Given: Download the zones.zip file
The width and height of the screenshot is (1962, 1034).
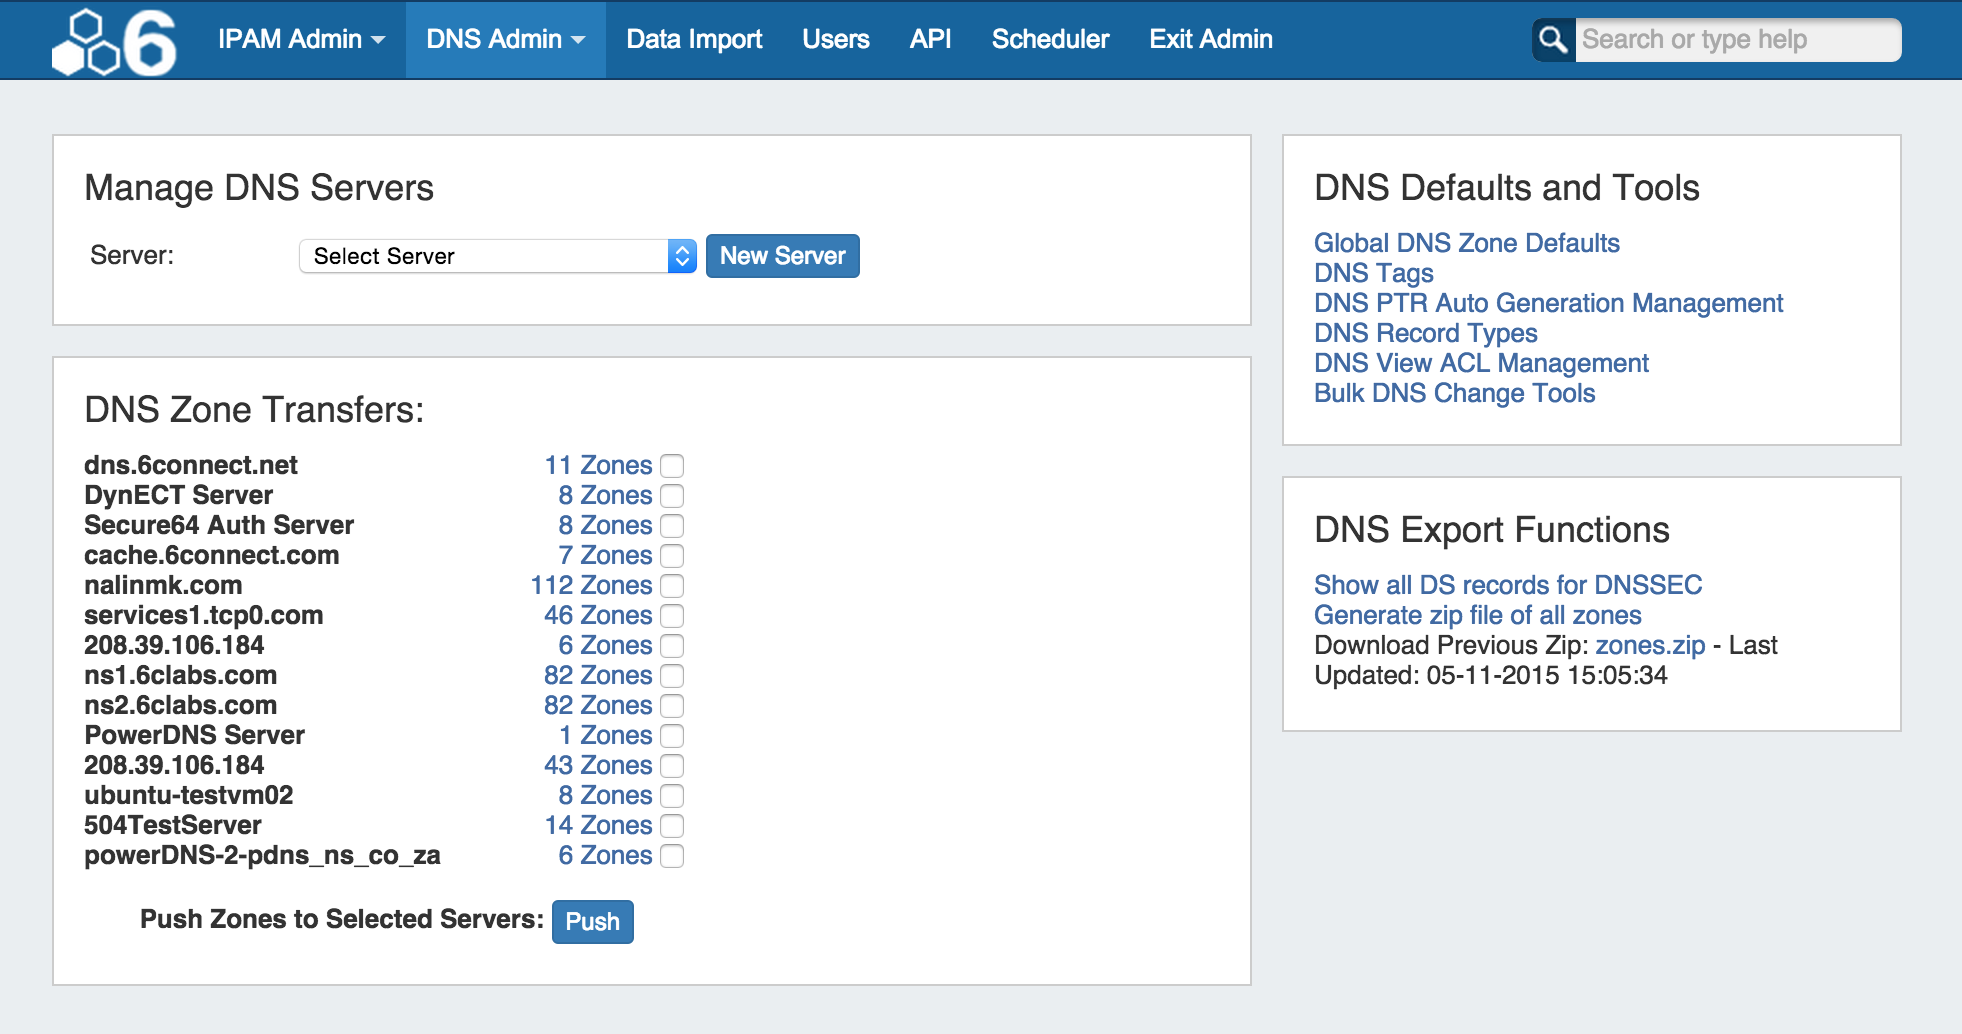Looking at the screenshot, I should [1649, 645].
